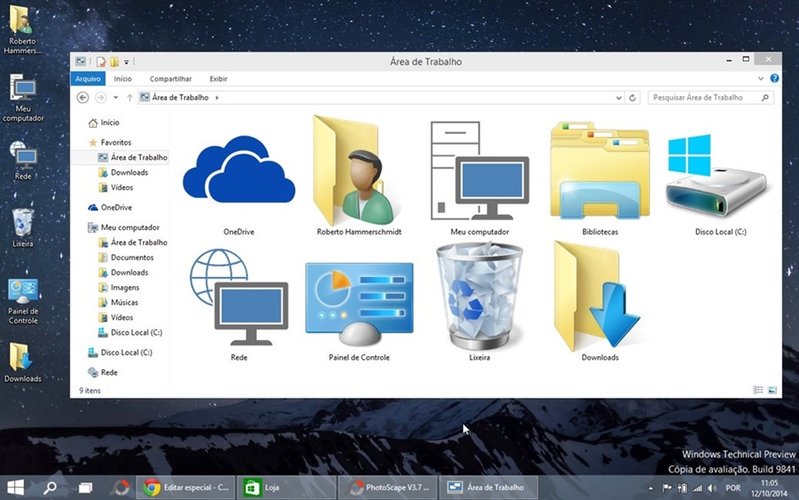The image size is (799, 500).
Task: Switch to details view layout
Action: pos(758,390)
